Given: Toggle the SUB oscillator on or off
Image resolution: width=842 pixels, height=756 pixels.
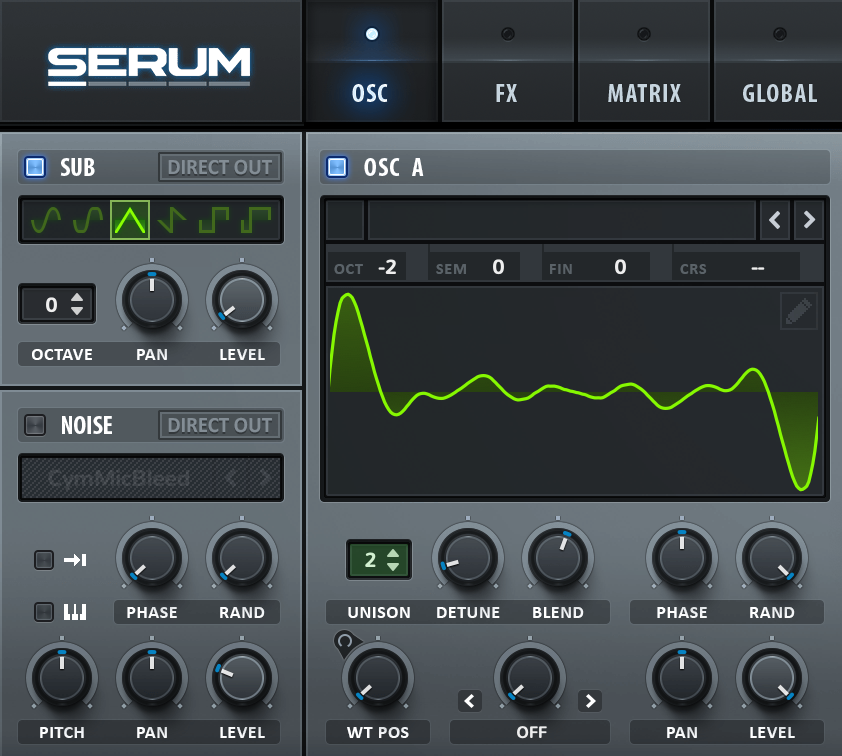Looking at the screenshot, I should tap(35, 167).
